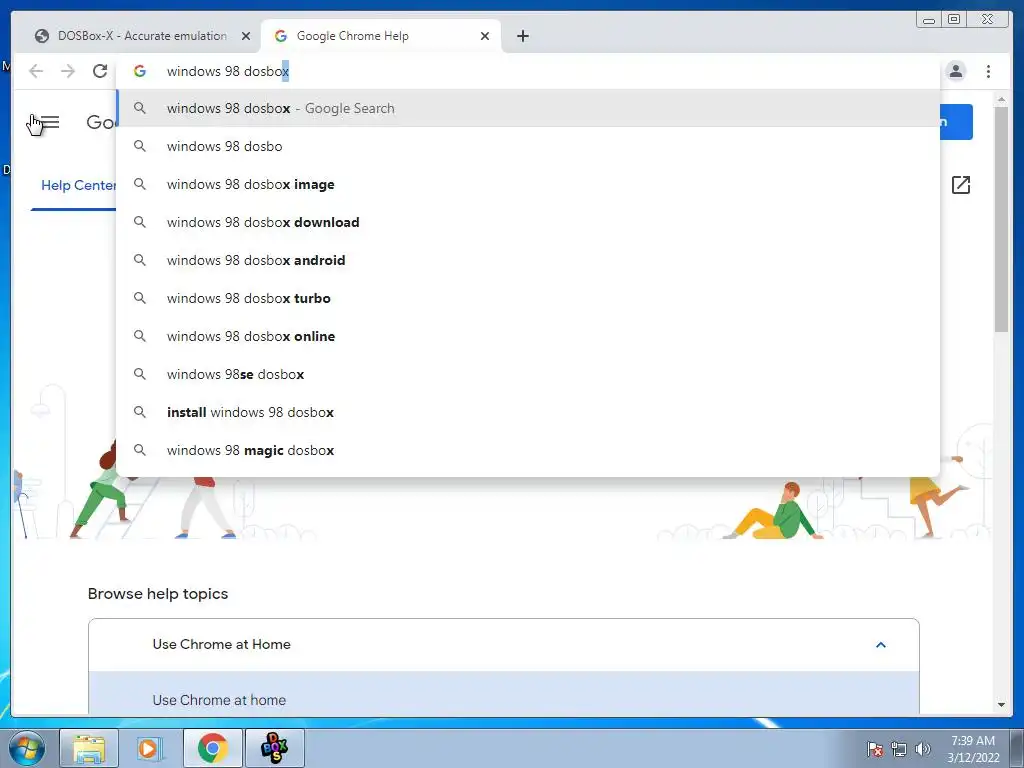Open the Windows Start menu orb

point(27,748)
